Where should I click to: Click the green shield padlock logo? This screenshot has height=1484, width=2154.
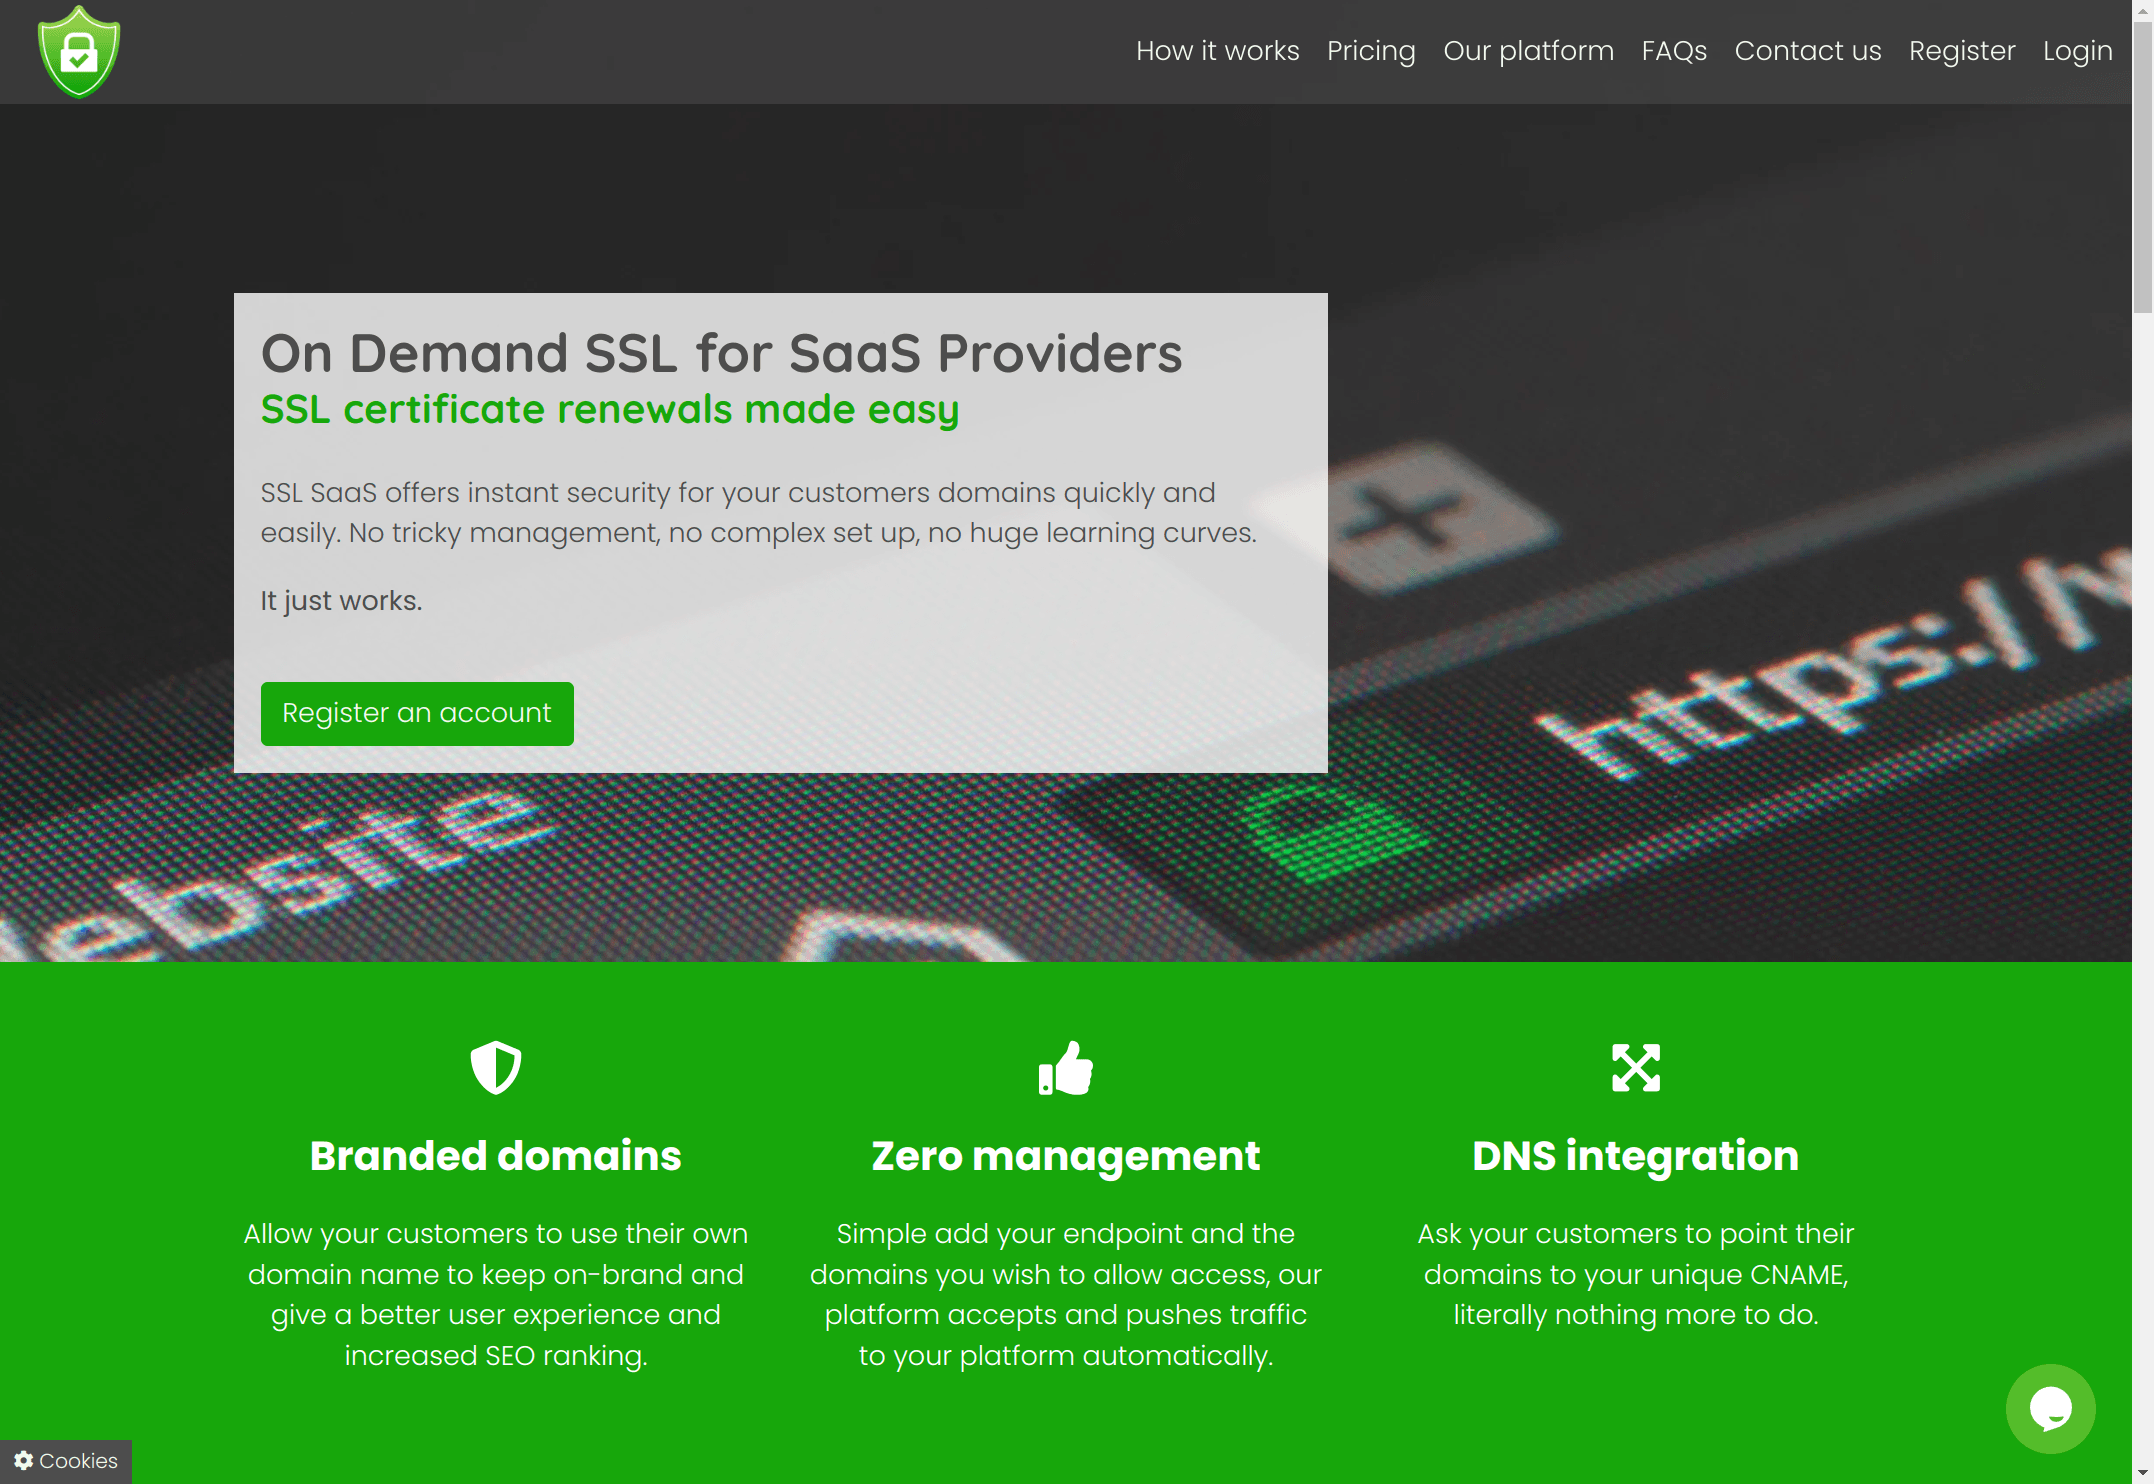click(79, 52)
